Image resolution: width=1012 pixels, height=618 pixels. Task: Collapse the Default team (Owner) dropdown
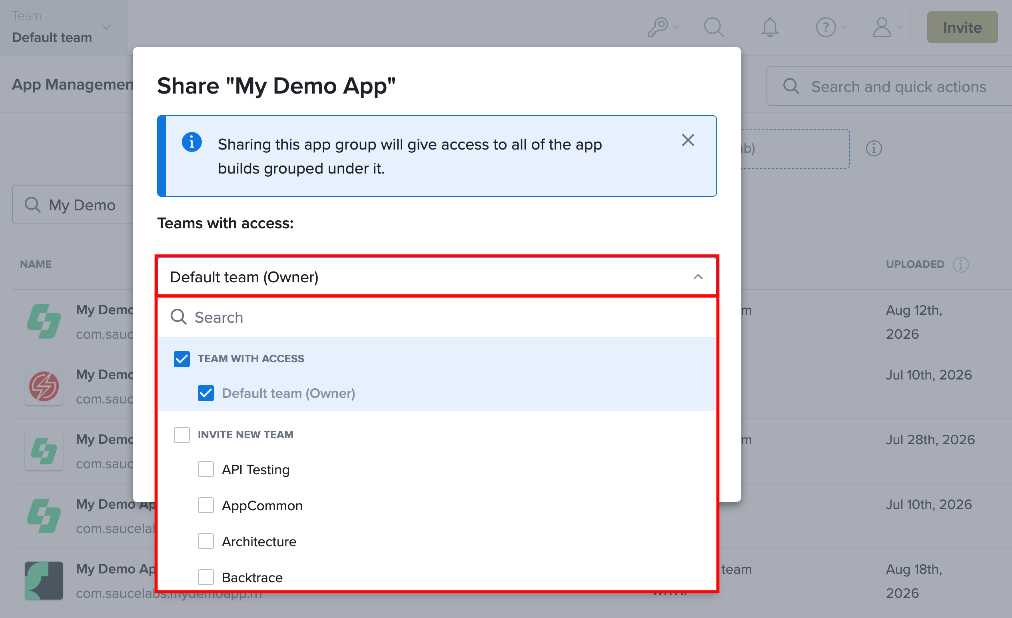coord(437,277)
